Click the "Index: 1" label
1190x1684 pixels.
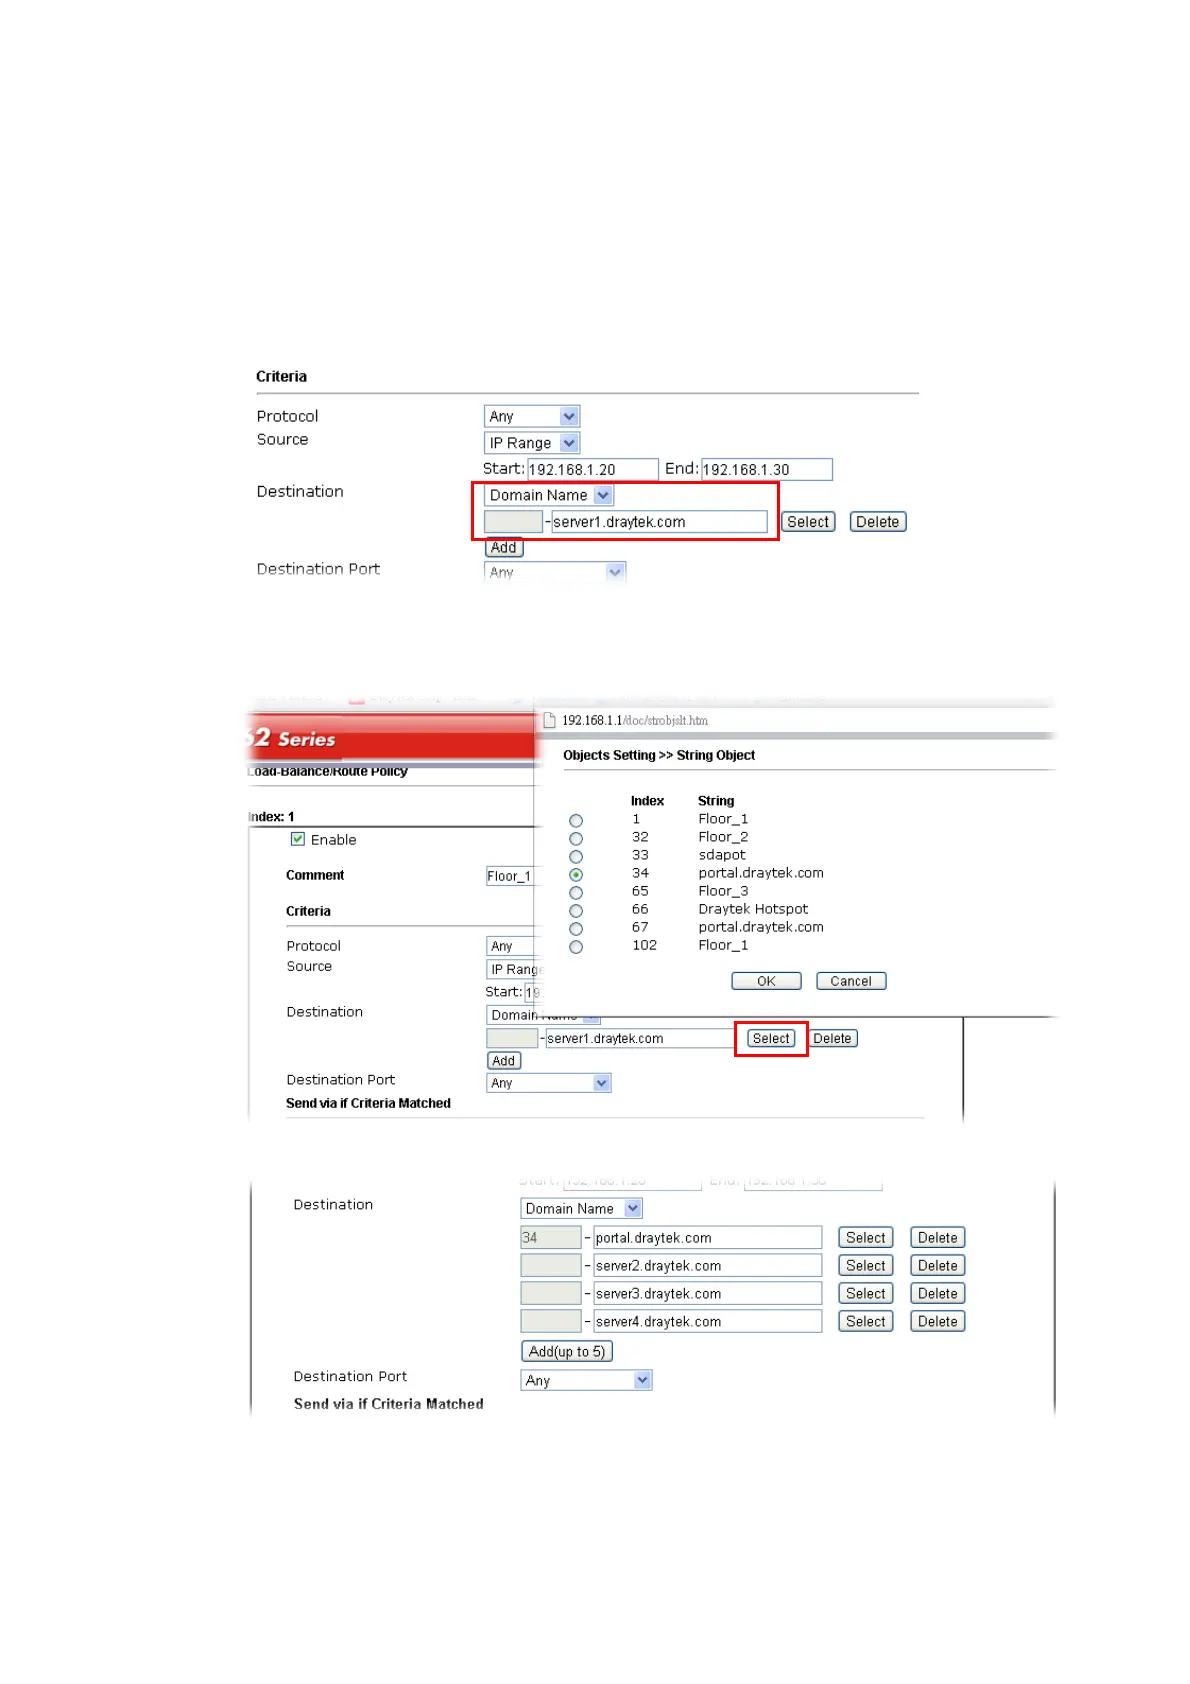[x=271, y=817]
